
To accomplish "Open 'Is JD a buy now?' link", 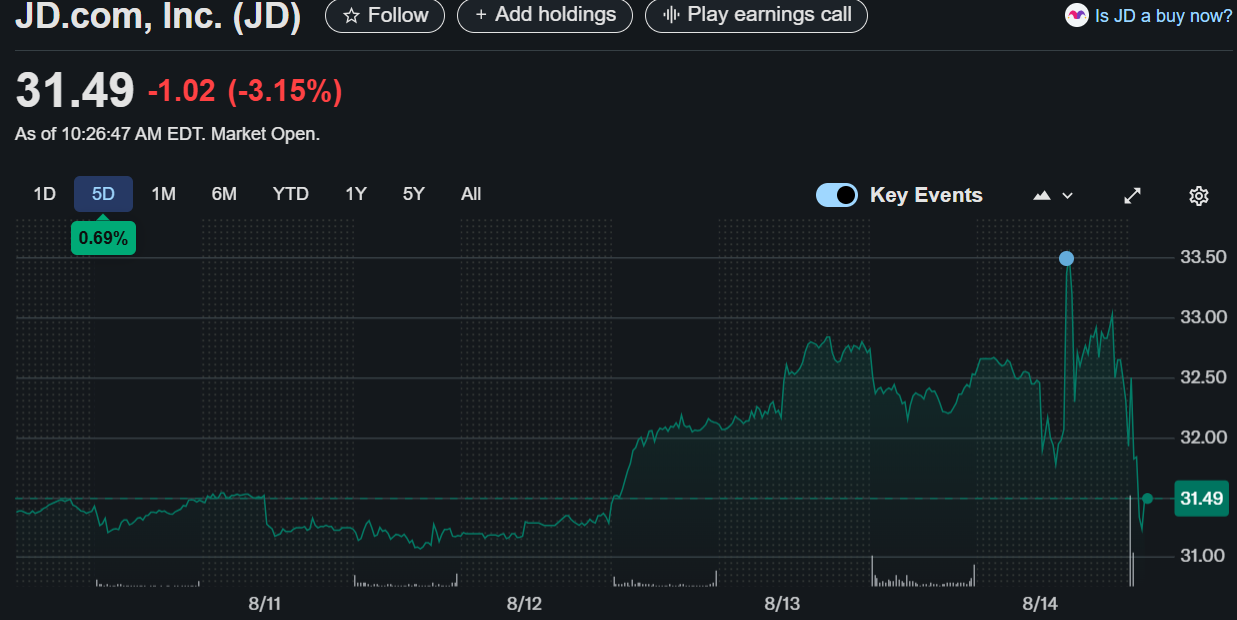I will (1164, 16).
